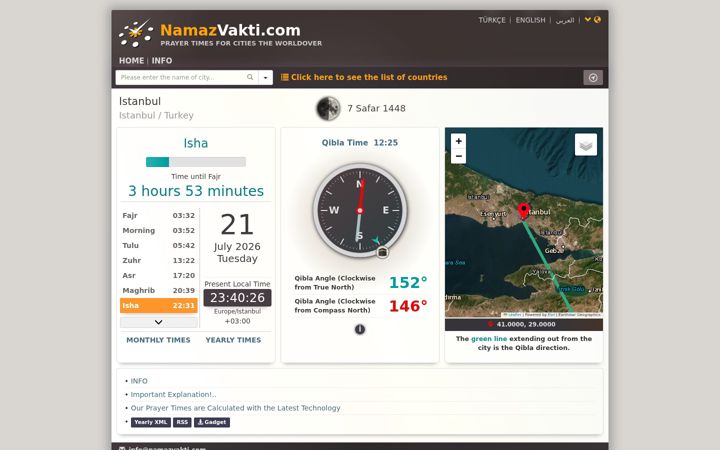720x450 pixels.
Task: Click the globe icon in the language bar
Action: [x=597, y=20]
